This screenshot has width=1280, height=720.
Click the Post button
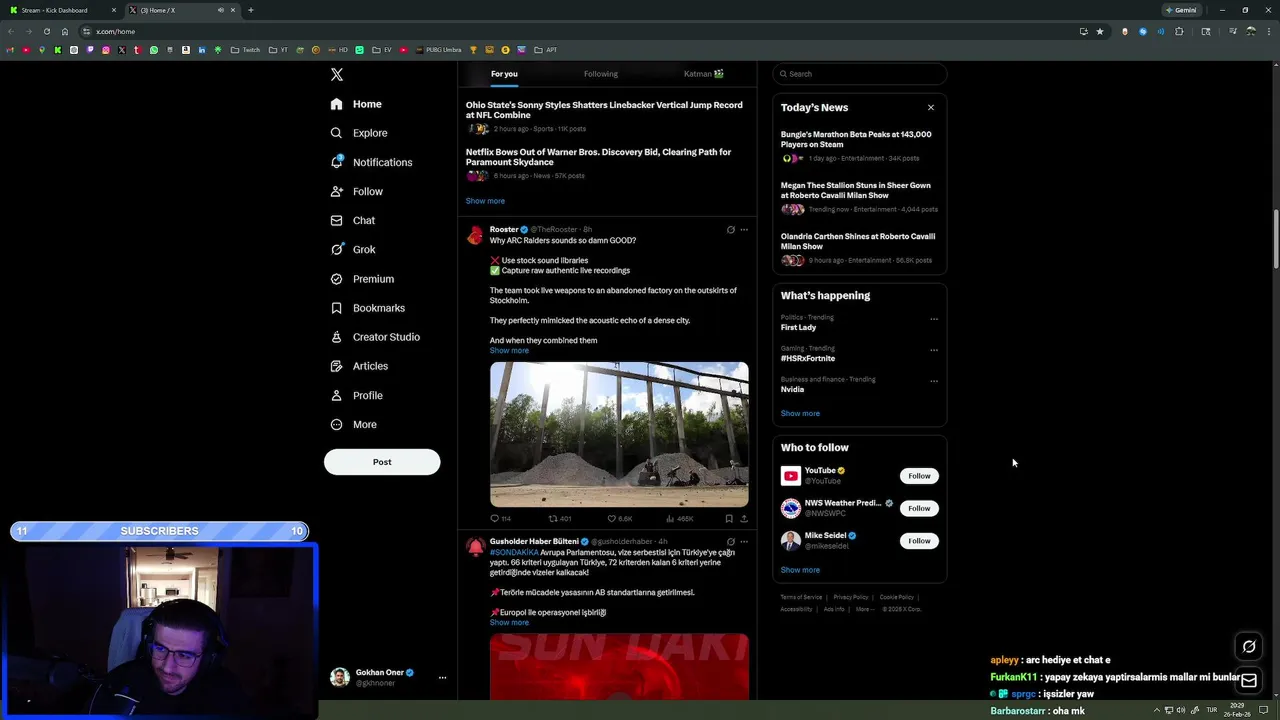click(382, 462)
